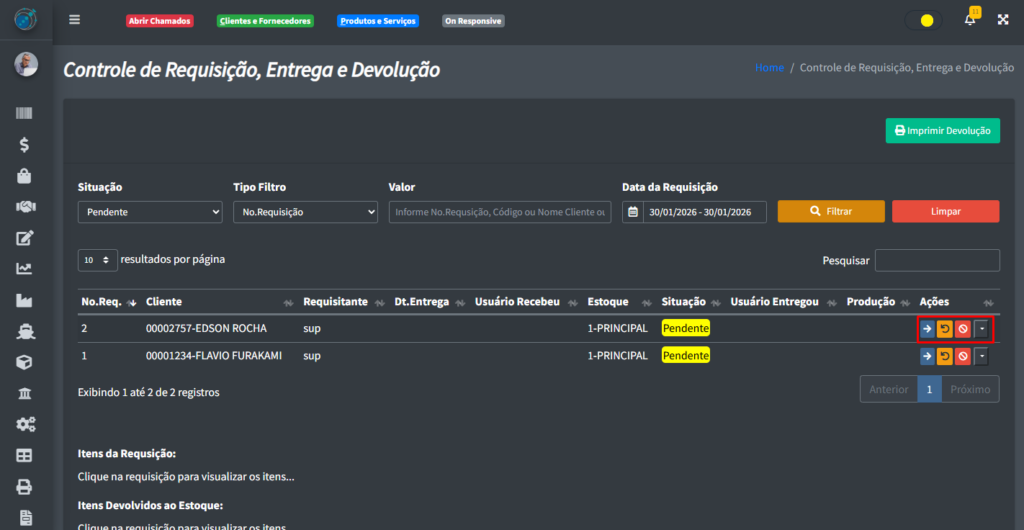Open the Abrir Chamados shortcut
Image resolution: width=1024 pixels, height=530 pixels.
click(159, 21)
